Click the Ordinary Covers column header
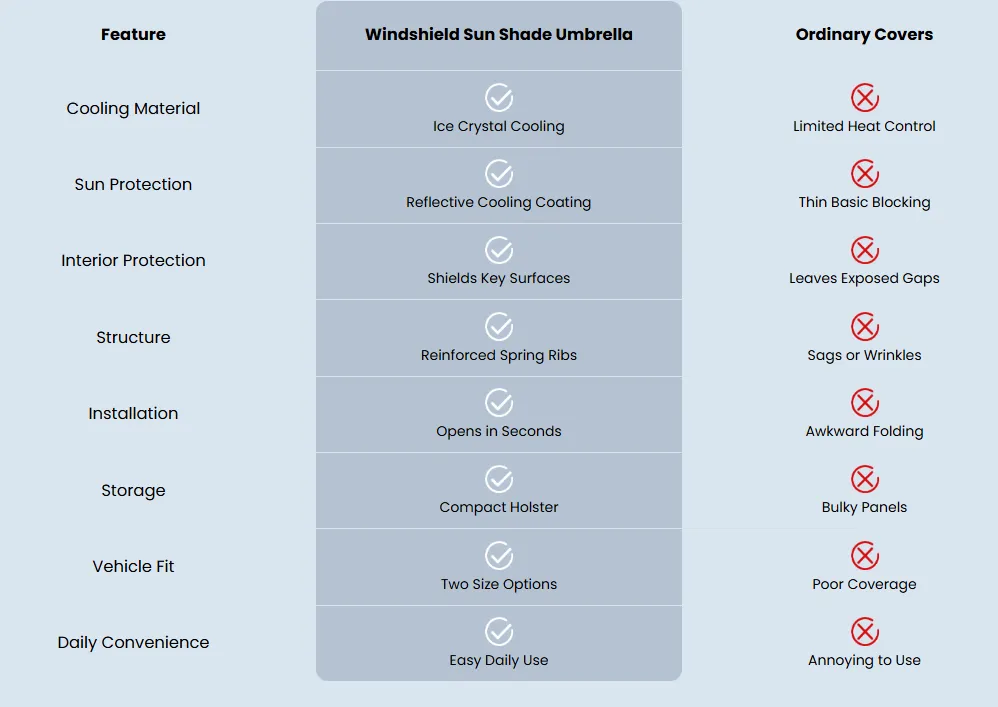 (864, 34)
